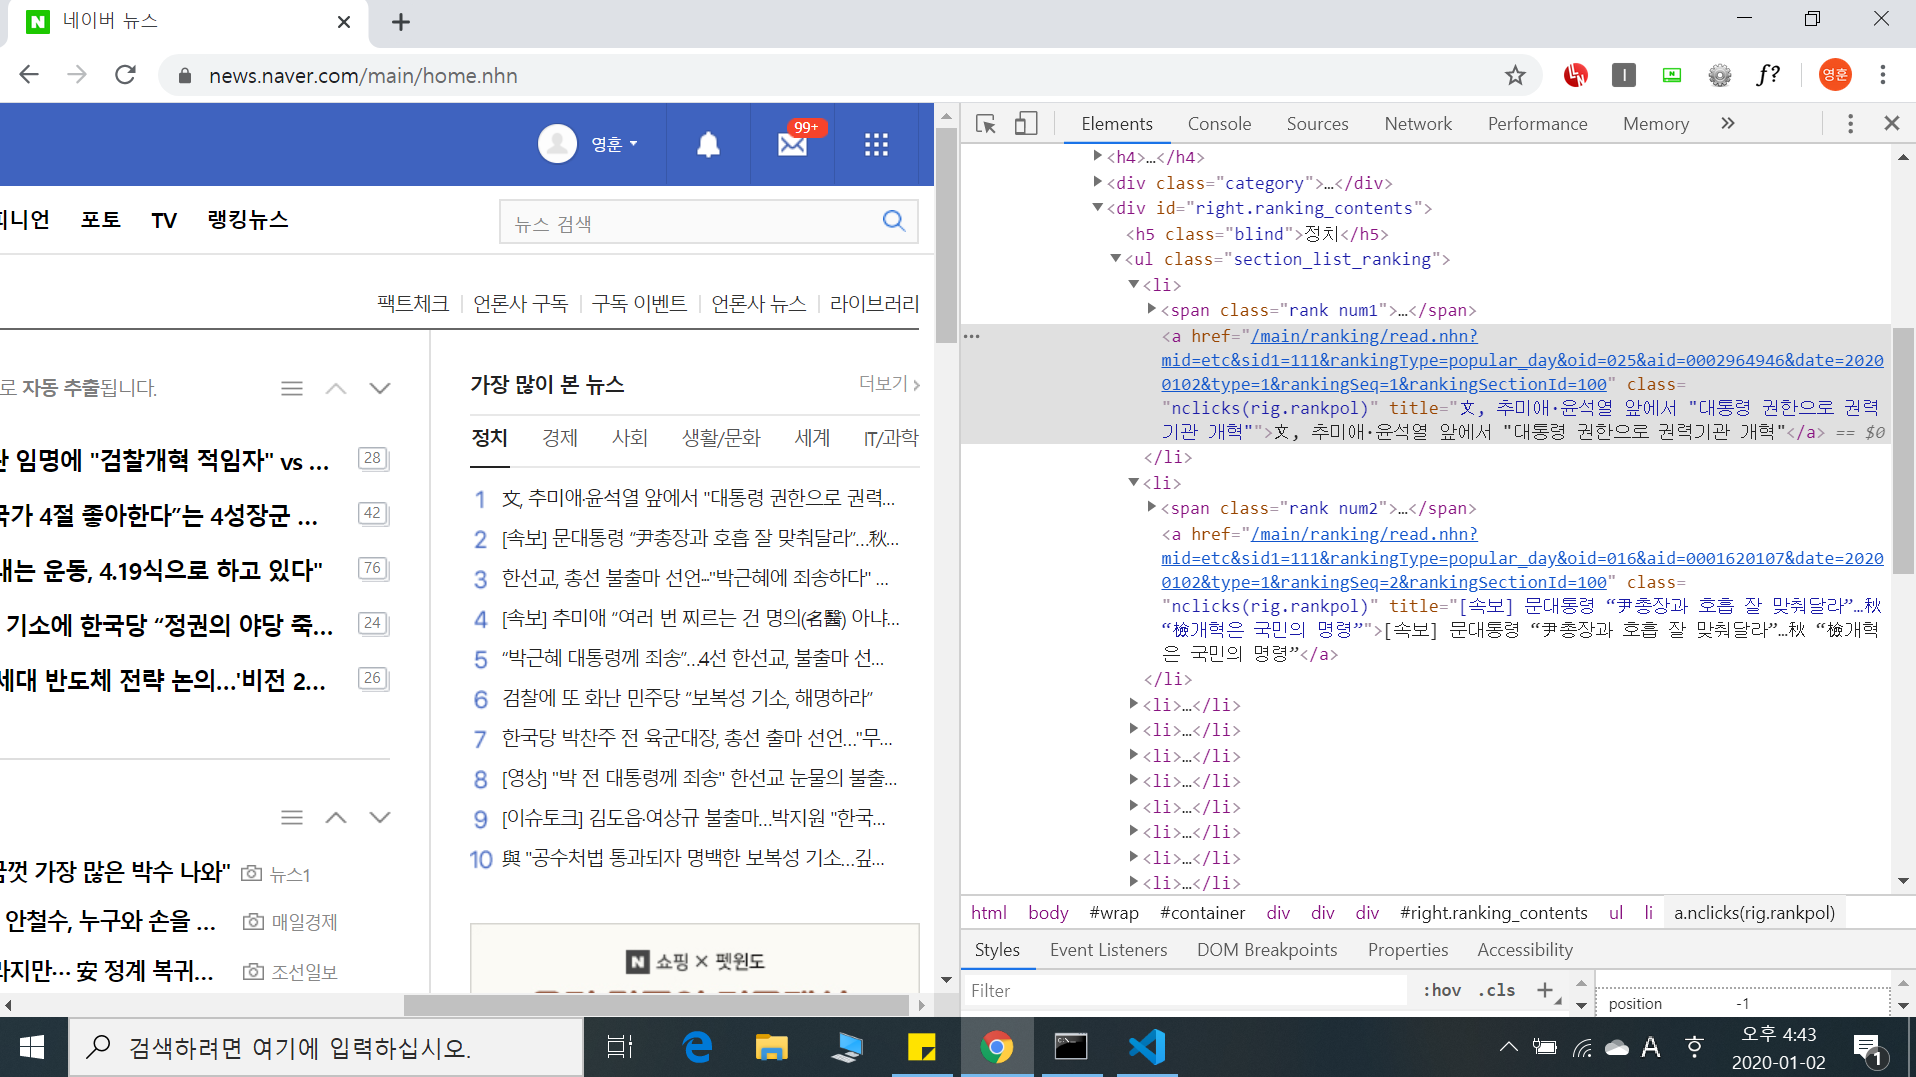Viewport: 1916px width, 1077px height.
Task: Expand a collapsed li node in Elements
Action: pos(1131,705)
